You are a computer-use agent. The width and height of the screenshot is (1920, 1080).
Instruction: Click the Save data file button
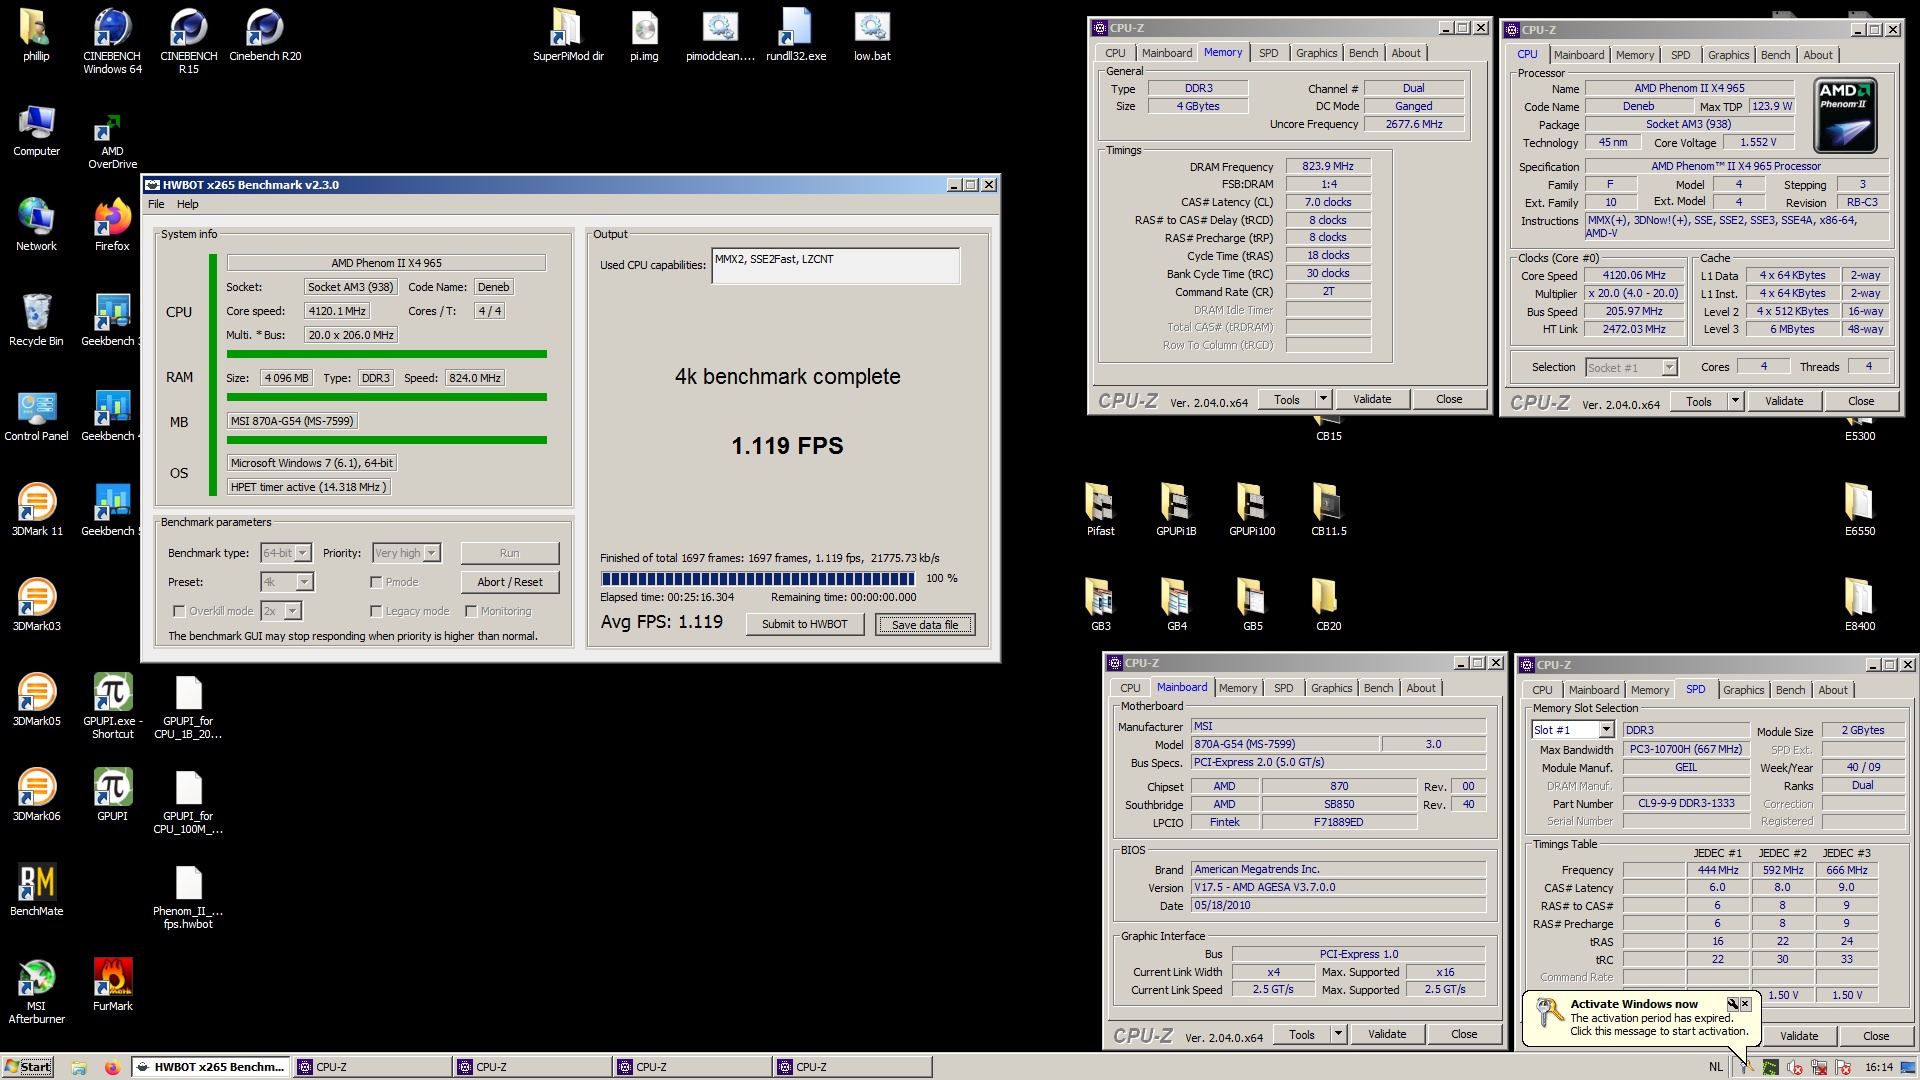tap(925, 625)
